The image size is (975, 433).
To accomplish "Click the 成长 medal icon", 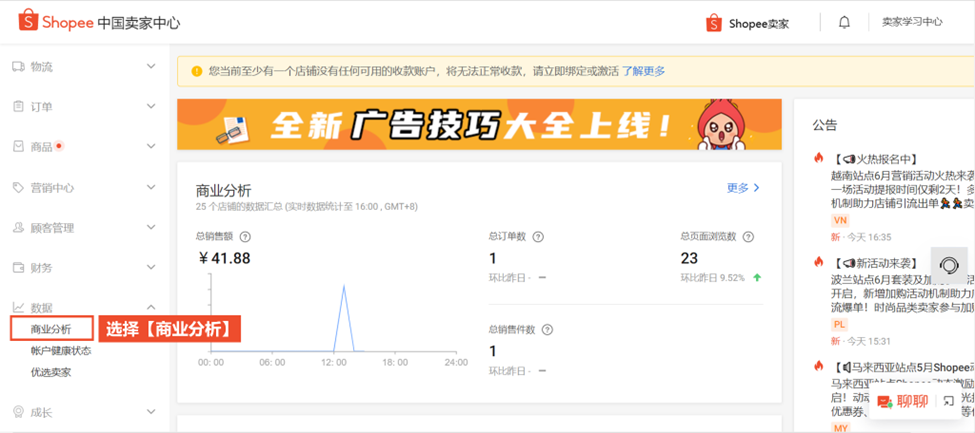I will pyautogui.click(x=19, y=412).
